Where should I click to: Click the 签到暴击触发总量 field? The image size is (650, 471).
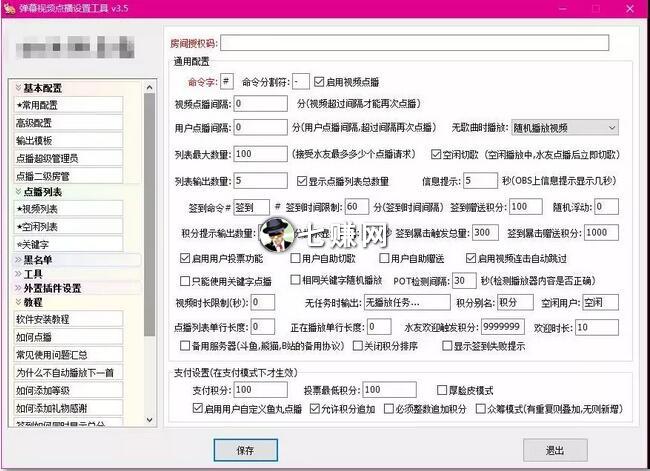pyautogui.click(x=485, y=233)
